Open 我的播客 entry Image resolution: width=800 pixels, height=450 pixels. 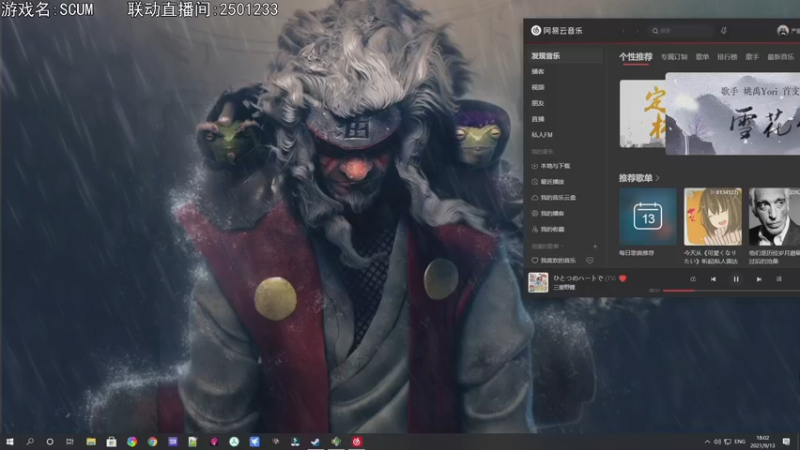tap(548, 213)
